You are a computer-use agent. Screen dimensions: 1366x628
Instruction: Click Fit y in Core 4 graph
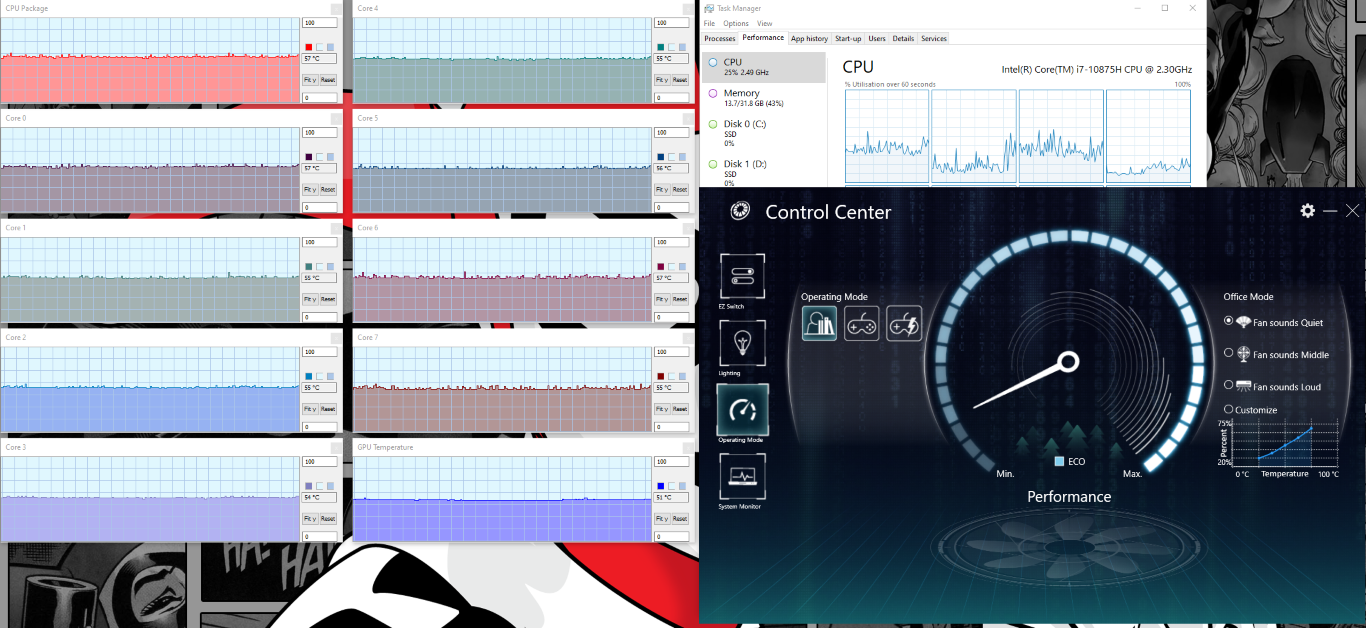pyautogui.click(x=662, y=79)
